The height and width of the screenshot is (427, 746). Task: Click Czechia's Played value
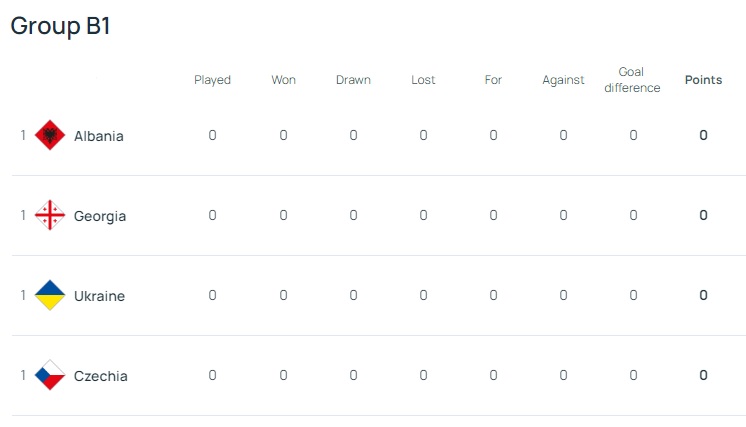point(212,375)
